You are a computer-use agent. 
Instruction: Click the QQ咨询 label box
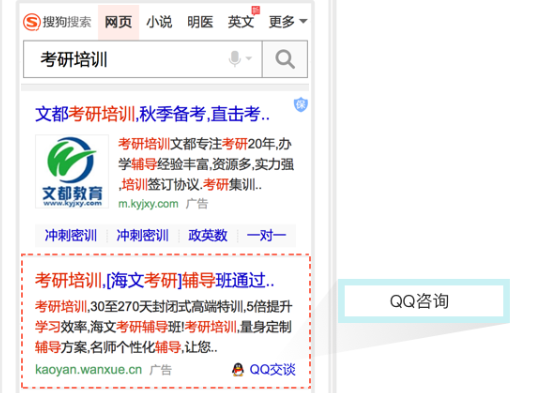click(x=424, y=301)
